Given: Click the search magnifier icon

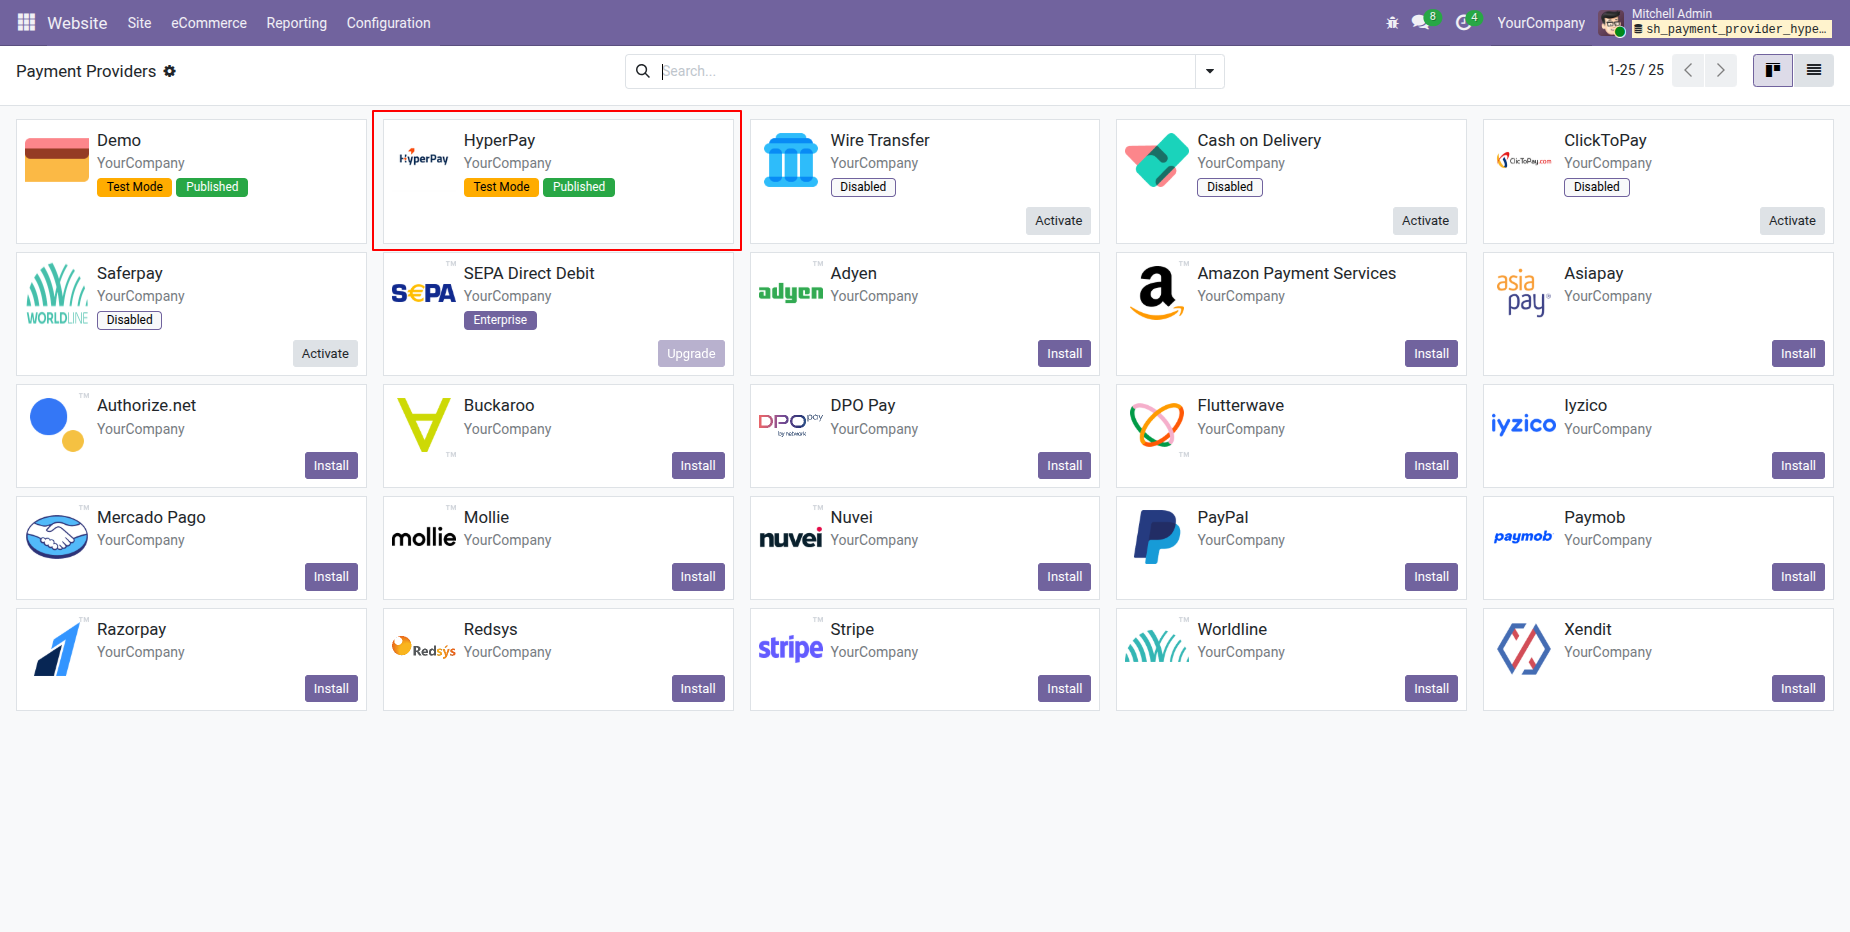Looking at the screenshot, I should click(643, 71).
